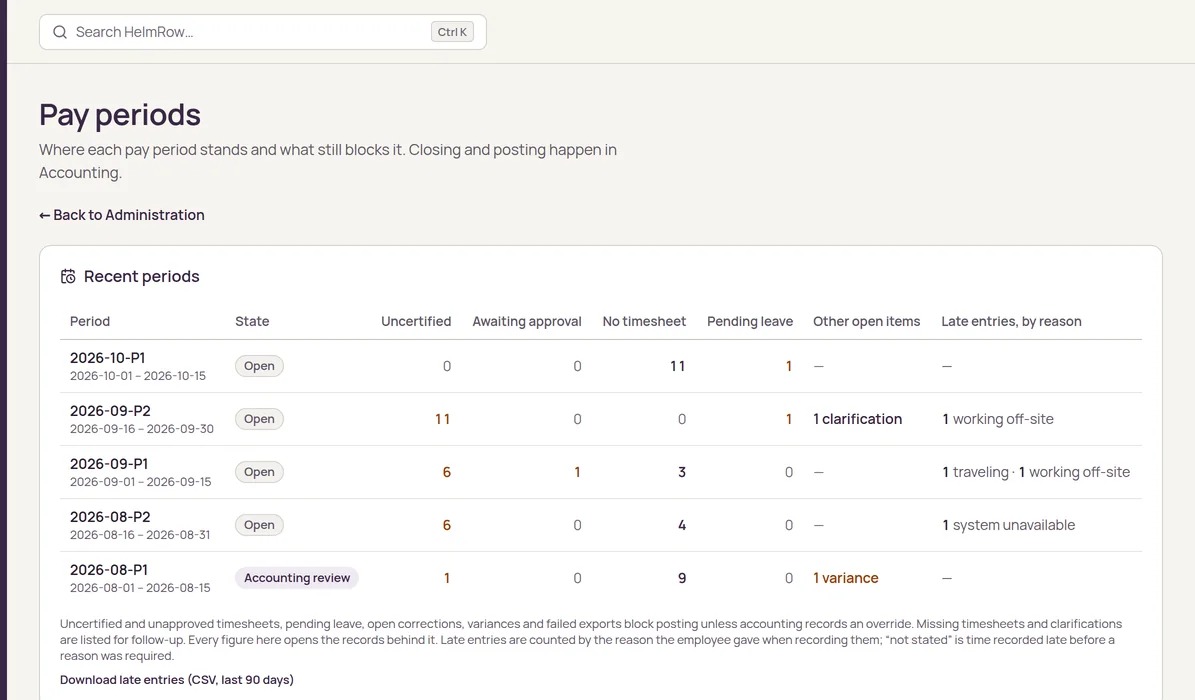Go back to Administration
Screen dimensions: 1195x700
[122, 215]
